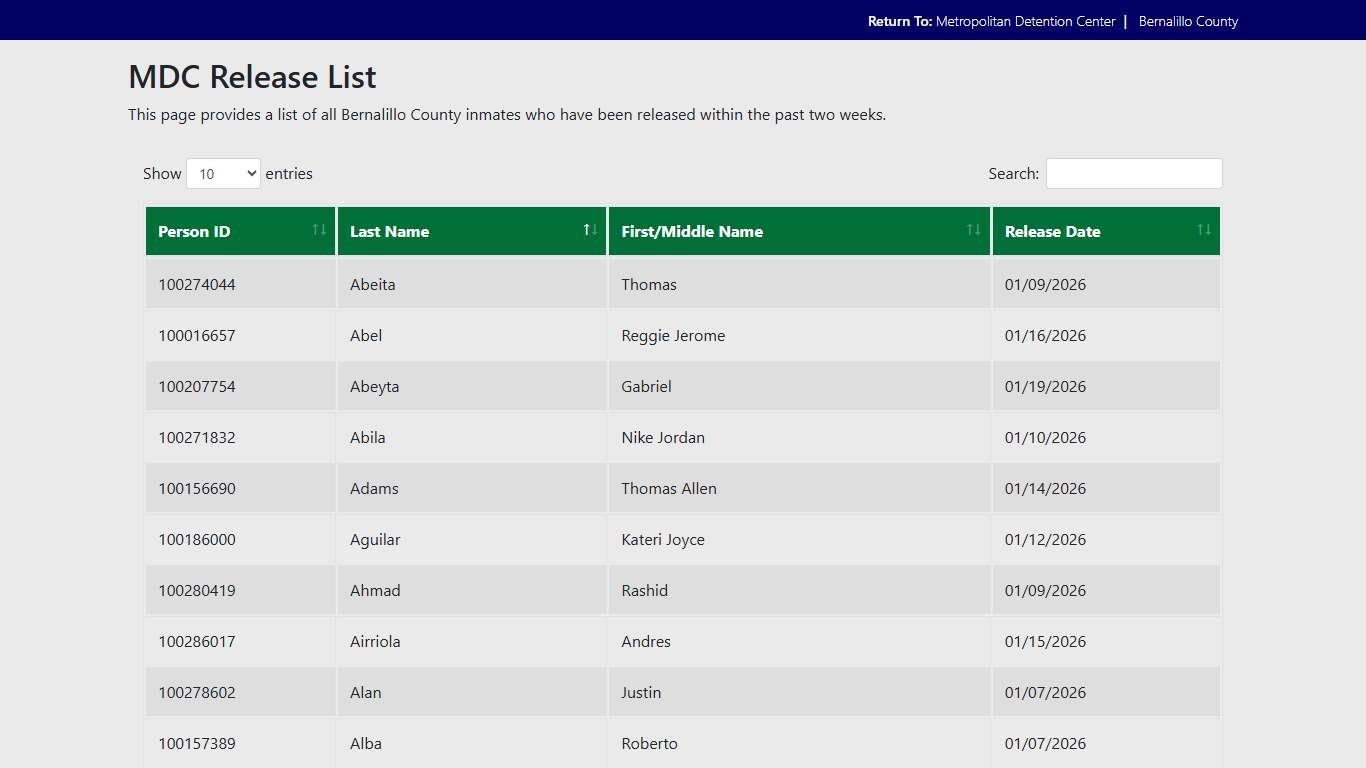Expand the page size selector near Show
This screenshot has width=1366, height=768.
click(x=223, y=173)
